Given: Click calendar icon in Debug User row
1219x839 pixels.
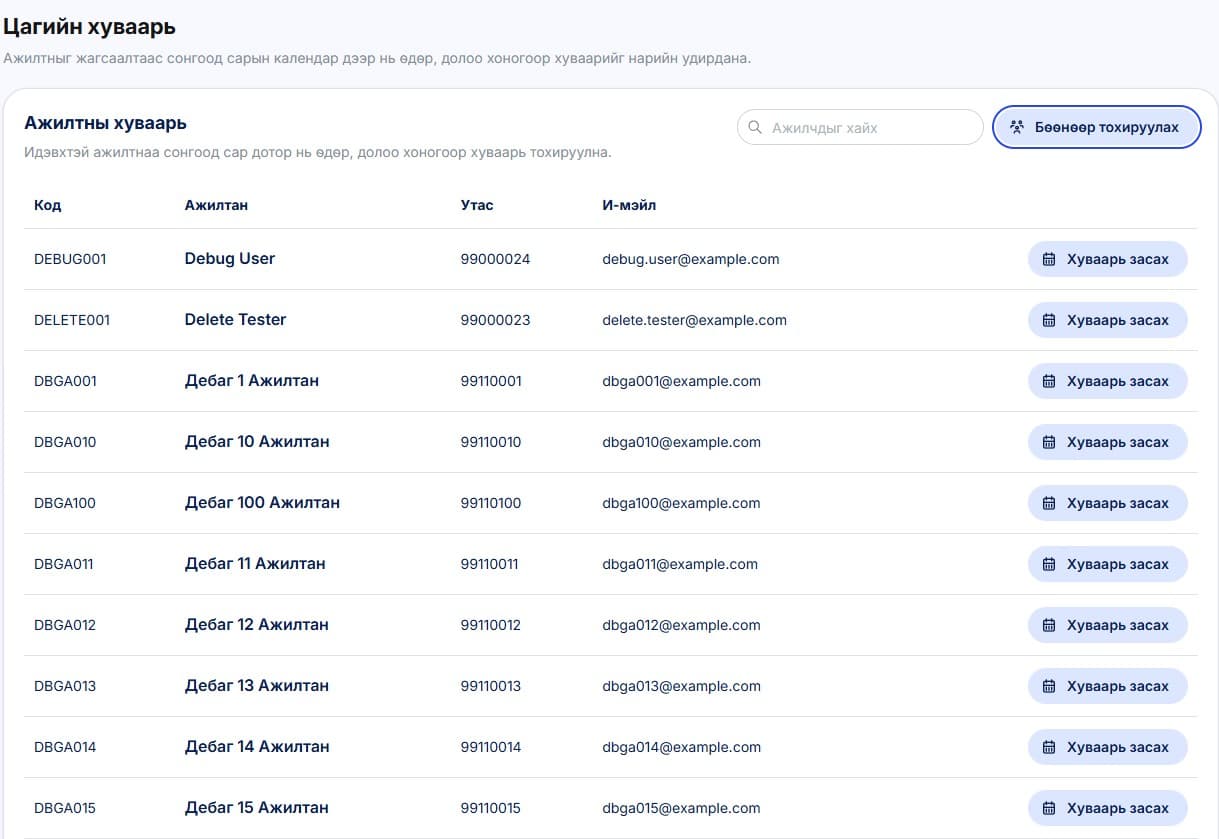Looking at the screenshot, I should click(x=1049, y=259).
